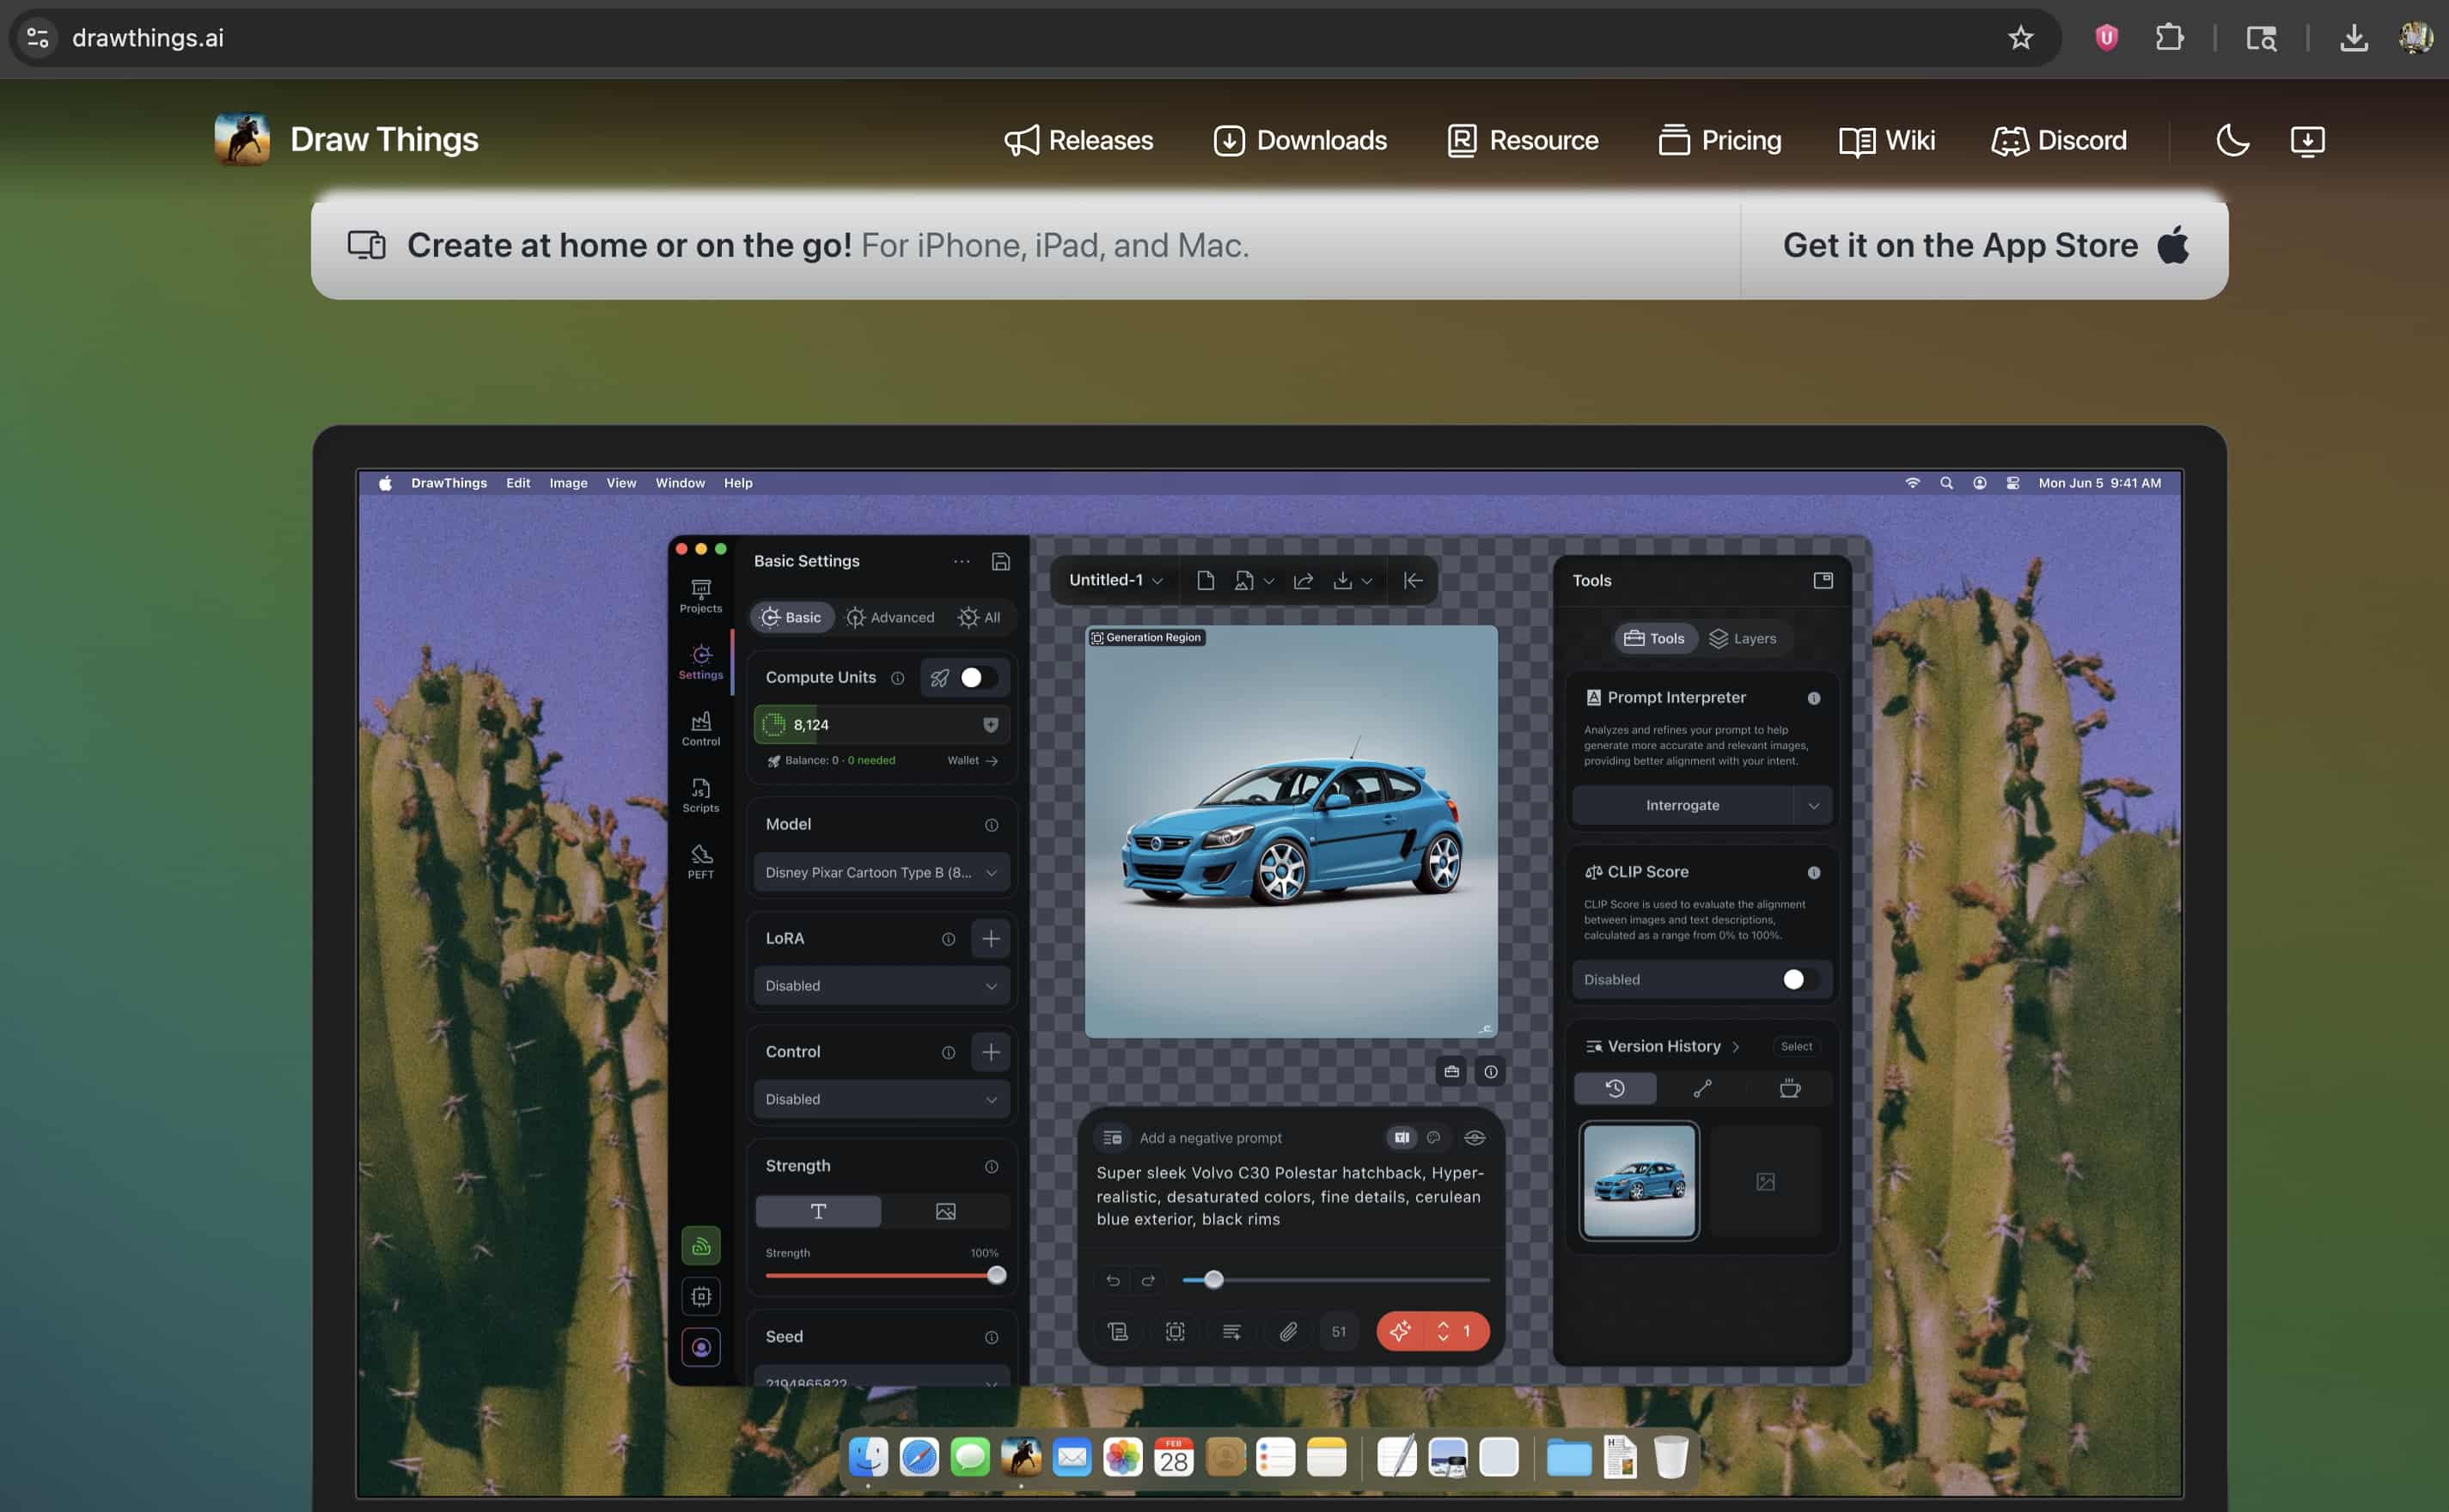Select the text-to-image T strength mode
The width and height of the screenshot is (2449, 1512).
click(817, 1212)
